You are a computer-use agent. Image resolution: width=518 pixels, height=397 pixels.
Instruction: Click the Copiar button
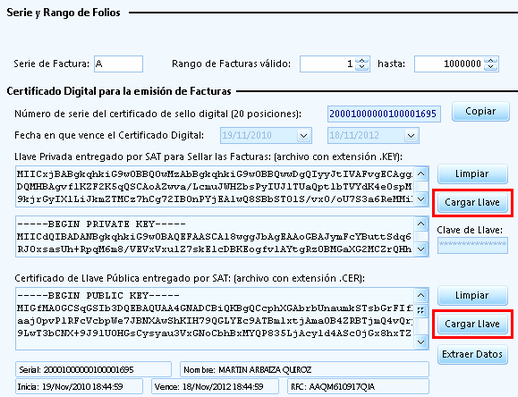click(x=480, y=112)
